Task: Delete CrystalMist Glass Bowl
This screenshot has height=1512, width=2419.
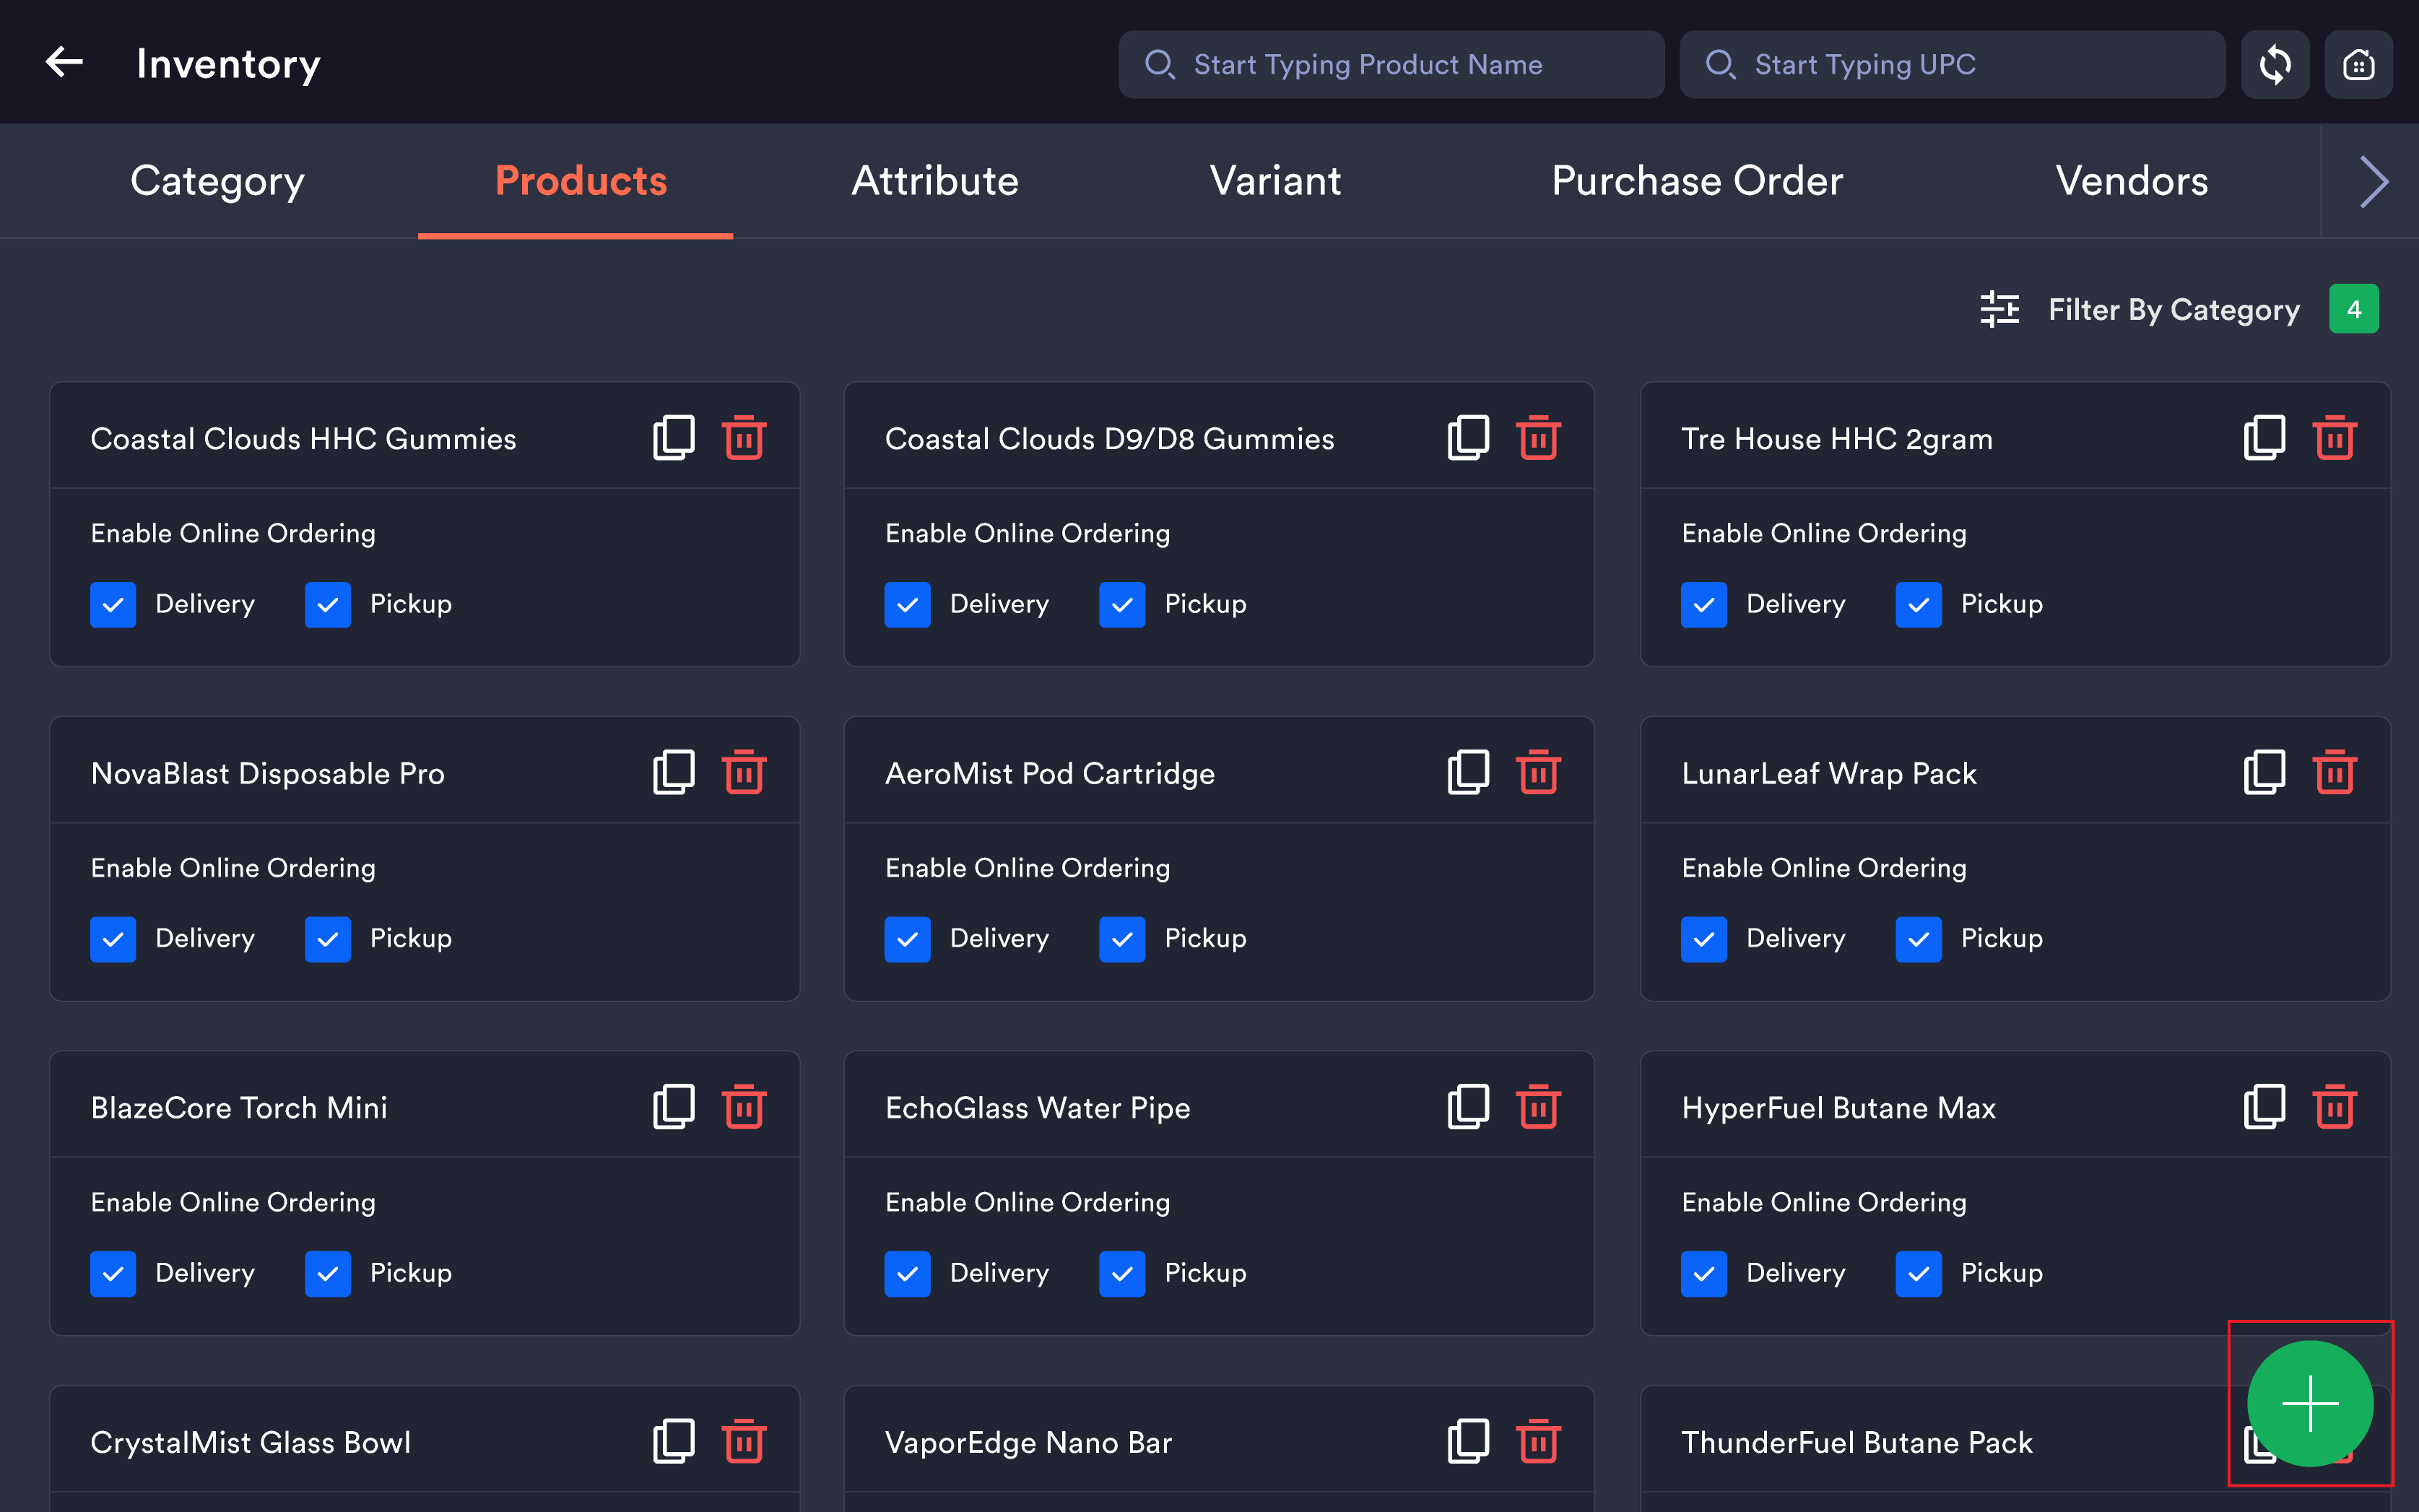Action: 744,1441
